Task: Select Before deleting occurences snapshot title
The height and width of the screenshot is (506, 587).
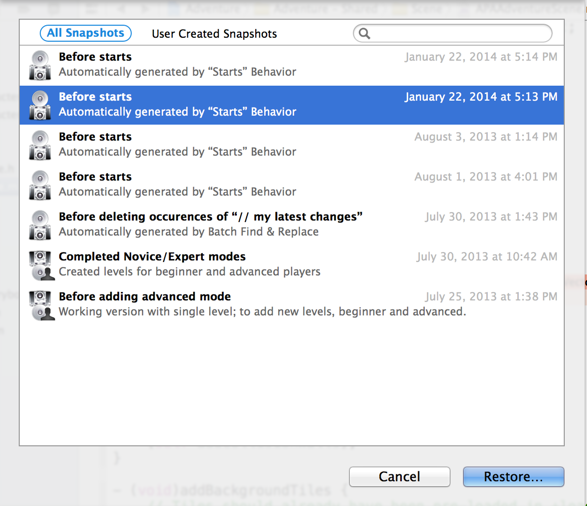Action: point(211,217)
